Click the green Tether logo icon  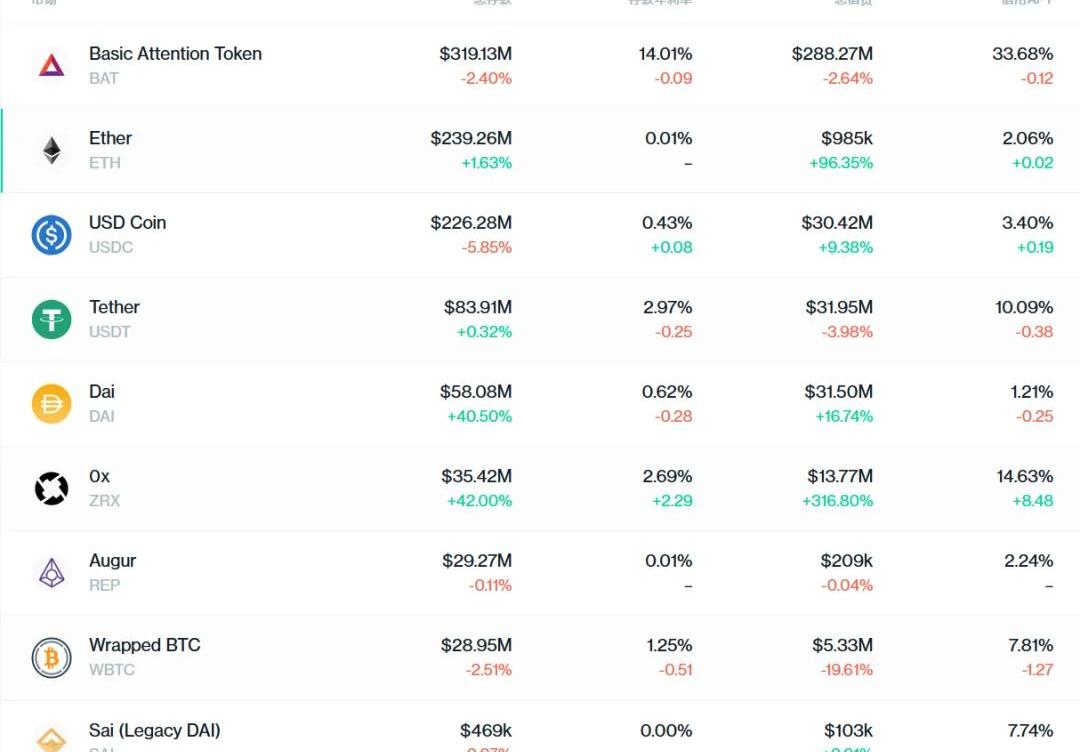(x=51, y=320)
